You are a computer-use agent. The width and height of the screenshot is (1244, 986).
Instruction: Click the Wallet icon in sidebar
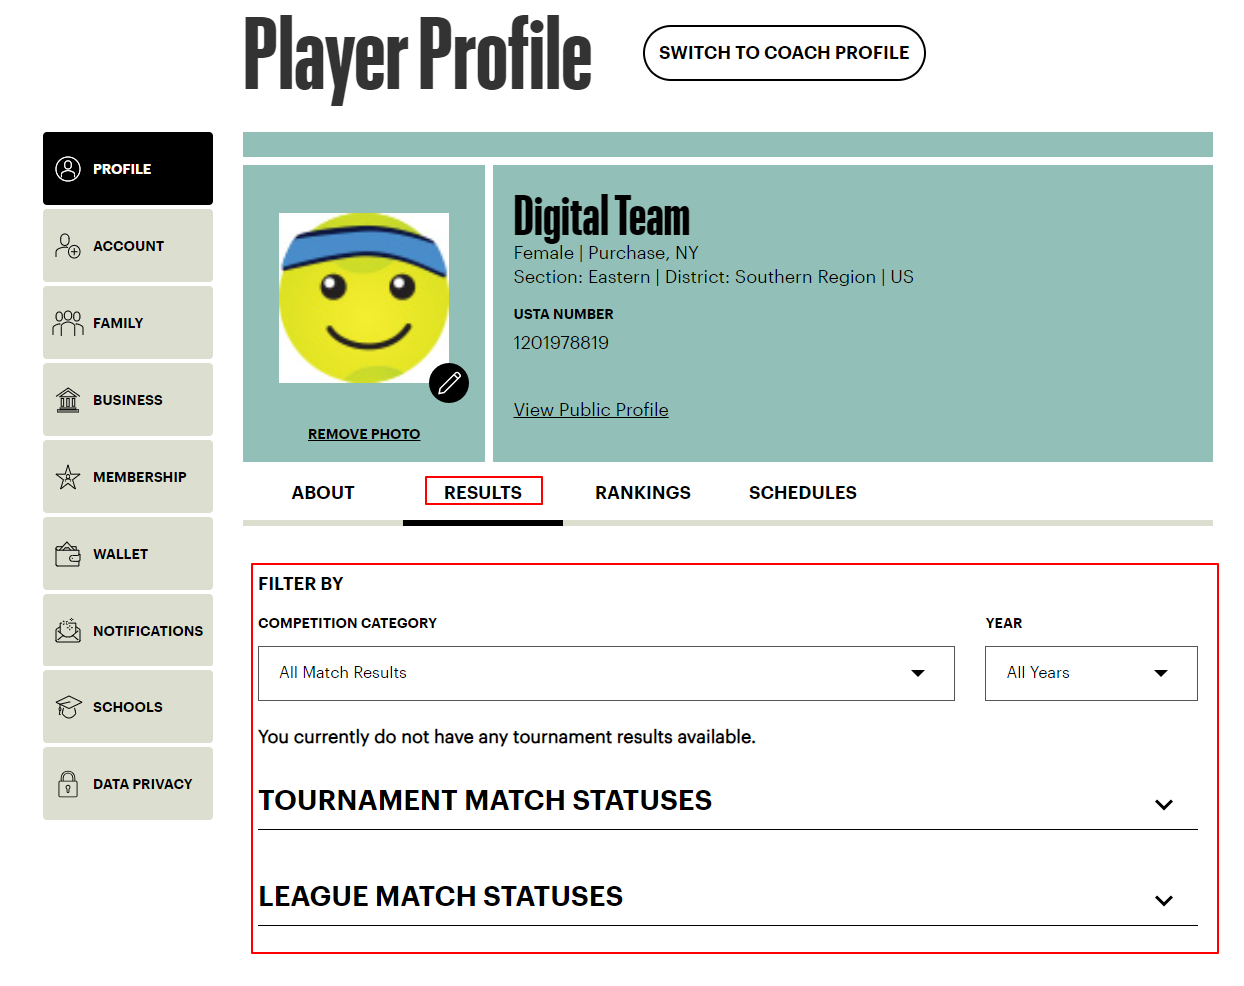pos(68,554)
